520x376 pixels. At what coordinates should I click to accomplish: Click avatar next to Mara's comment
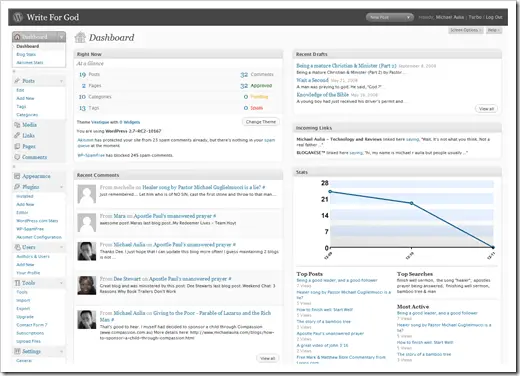(87, 223)
